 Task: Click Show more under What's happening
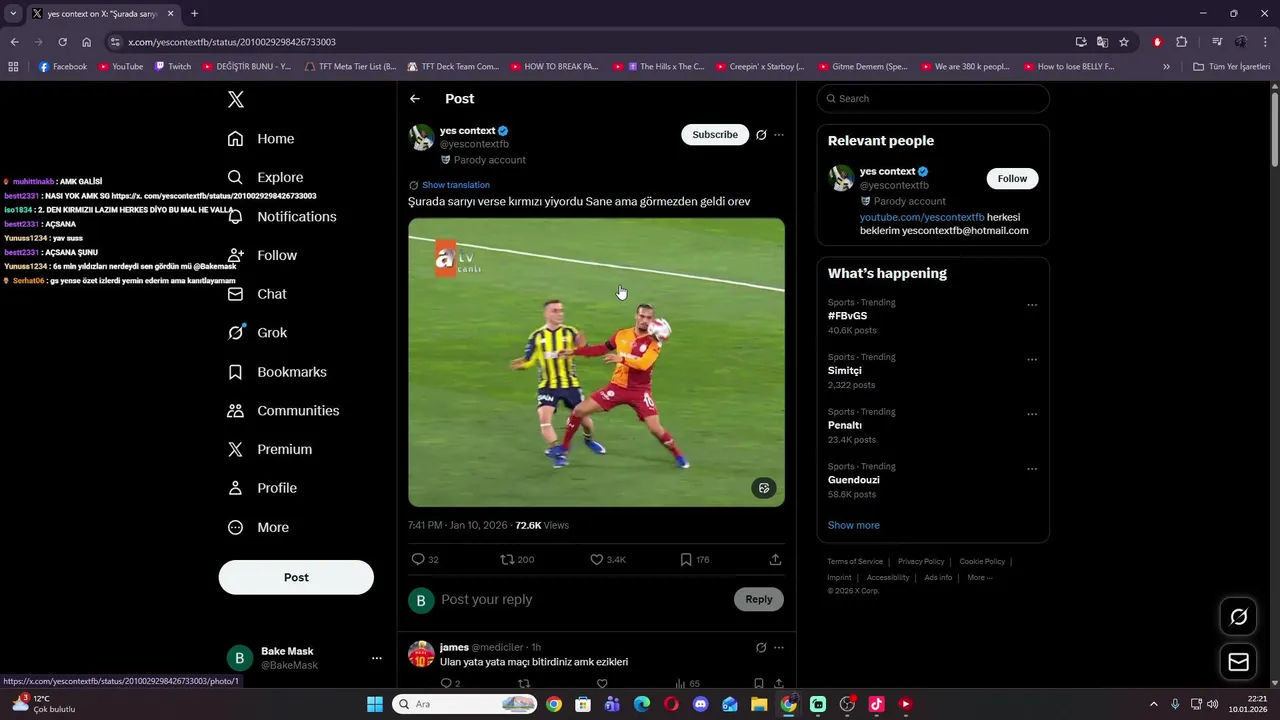point(854,525)
